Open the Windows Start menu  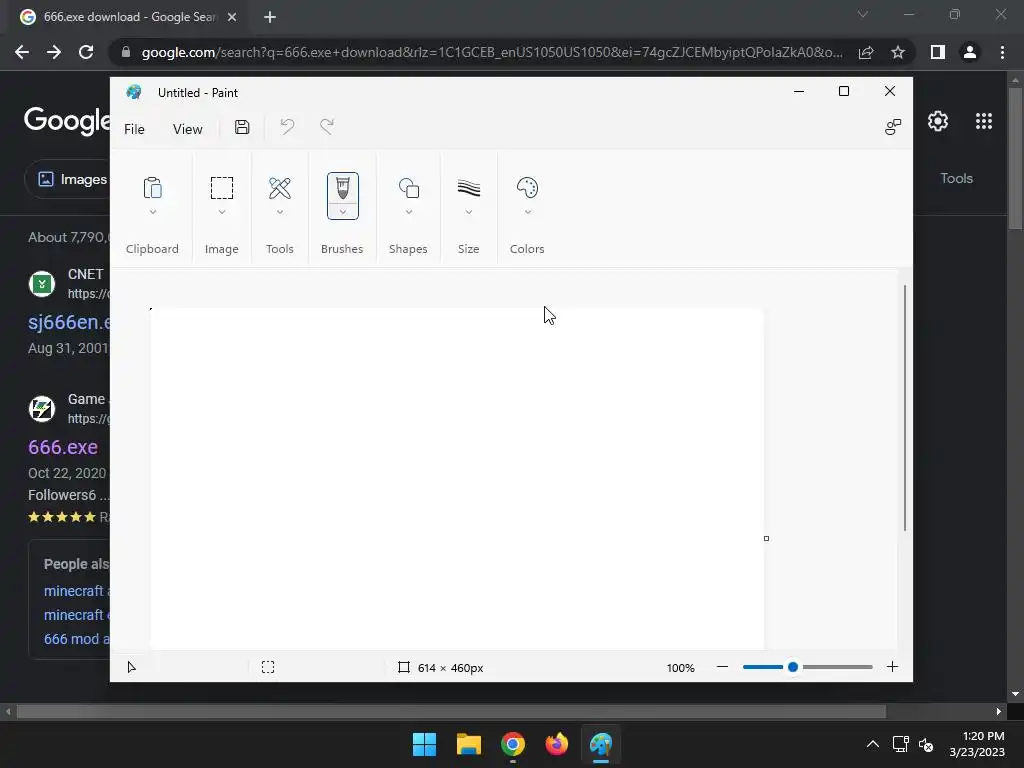coord(424,744)
